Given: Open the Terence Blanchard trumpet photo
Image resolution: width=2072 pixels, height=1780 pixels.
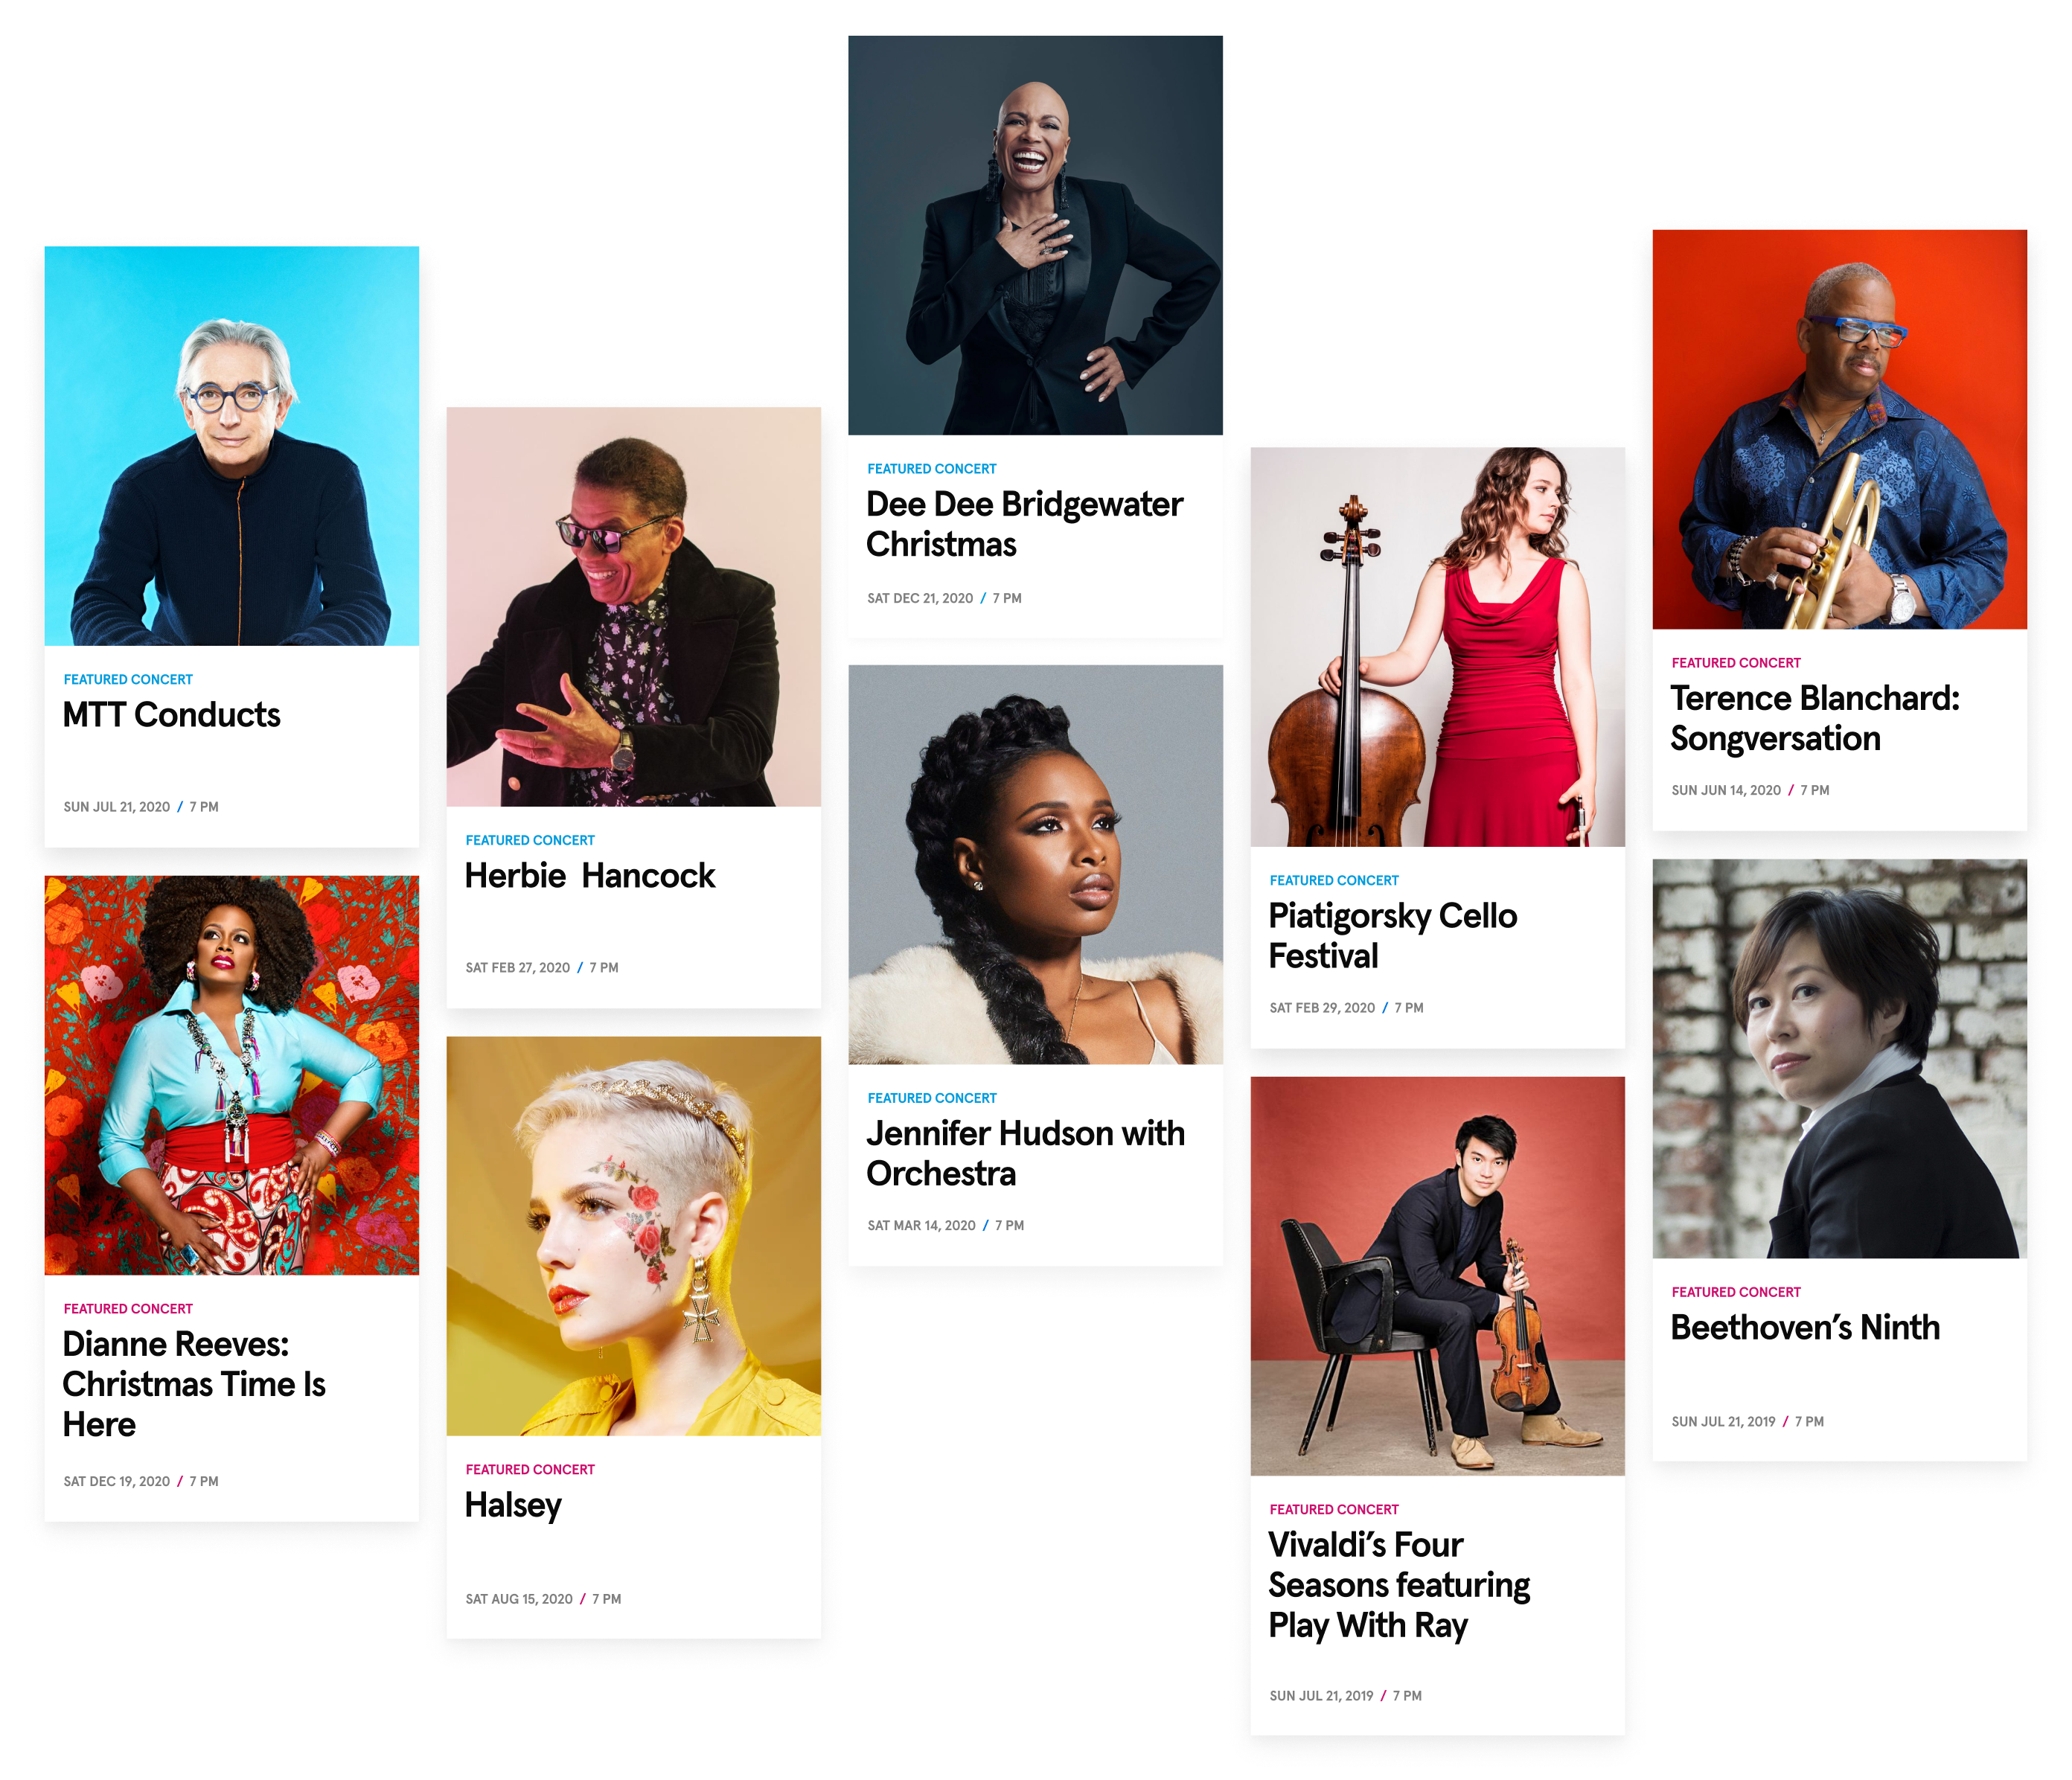Looking at the screenshot, I should 1839,429.
